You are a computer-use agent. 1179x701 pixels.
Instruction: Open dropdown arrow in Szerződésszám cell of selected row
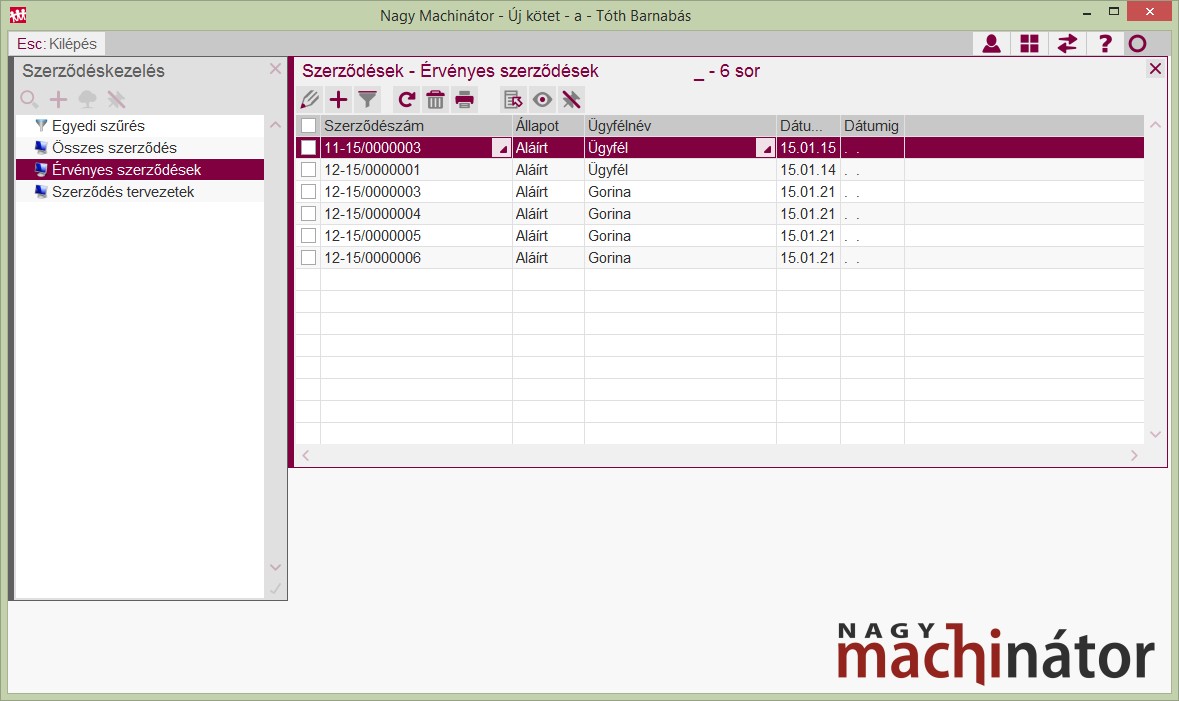(x=502, y=148)
